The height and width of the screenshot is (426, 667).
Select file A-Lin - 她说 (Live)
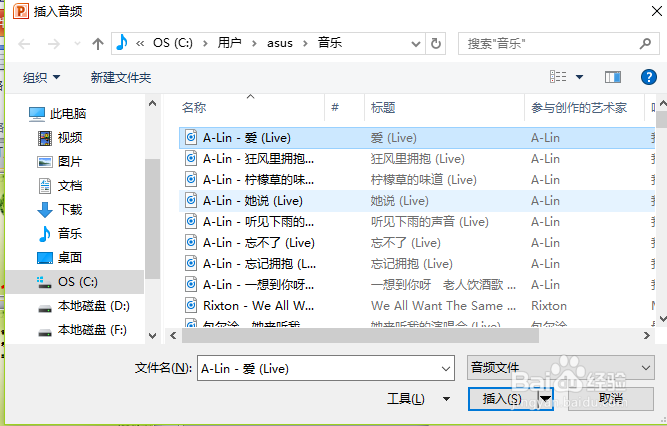click(x=416, y=201)
